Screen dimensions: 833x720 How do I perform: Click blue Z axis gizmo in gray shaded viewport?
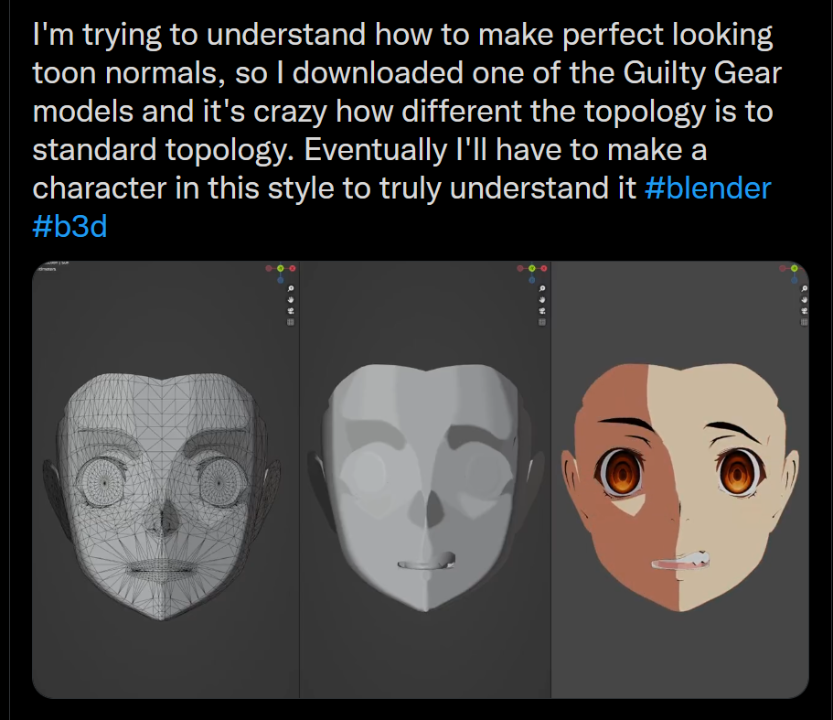pyautogui.click(x=532, y=279)
